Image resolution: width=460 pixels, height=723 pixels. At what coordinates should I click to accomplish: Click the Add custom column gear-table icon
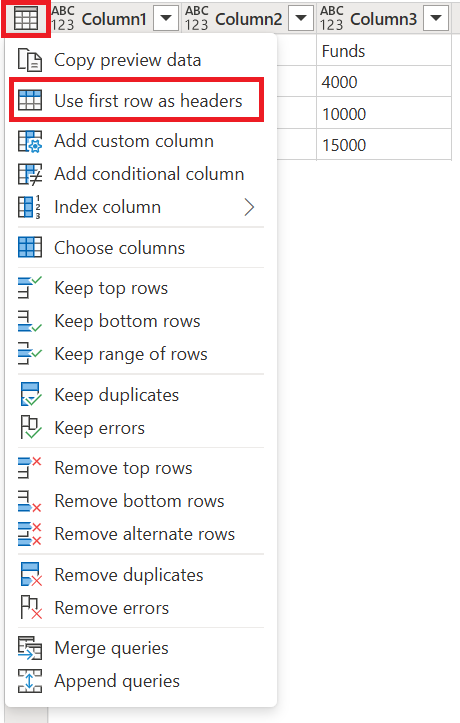[x=30, y=141]
